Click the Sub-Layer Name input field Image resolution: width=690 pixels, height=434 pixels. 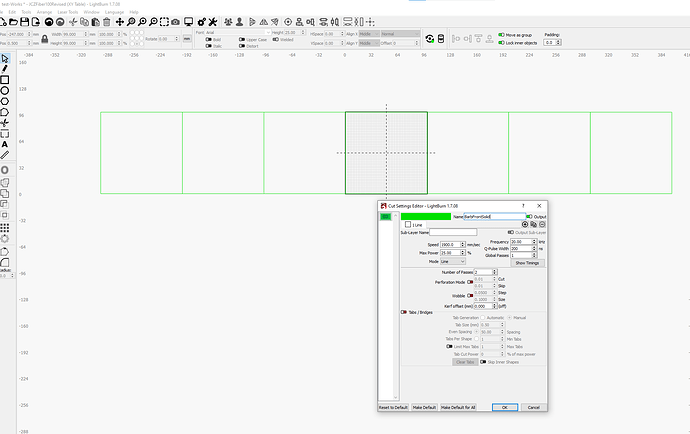coord(453,232)
